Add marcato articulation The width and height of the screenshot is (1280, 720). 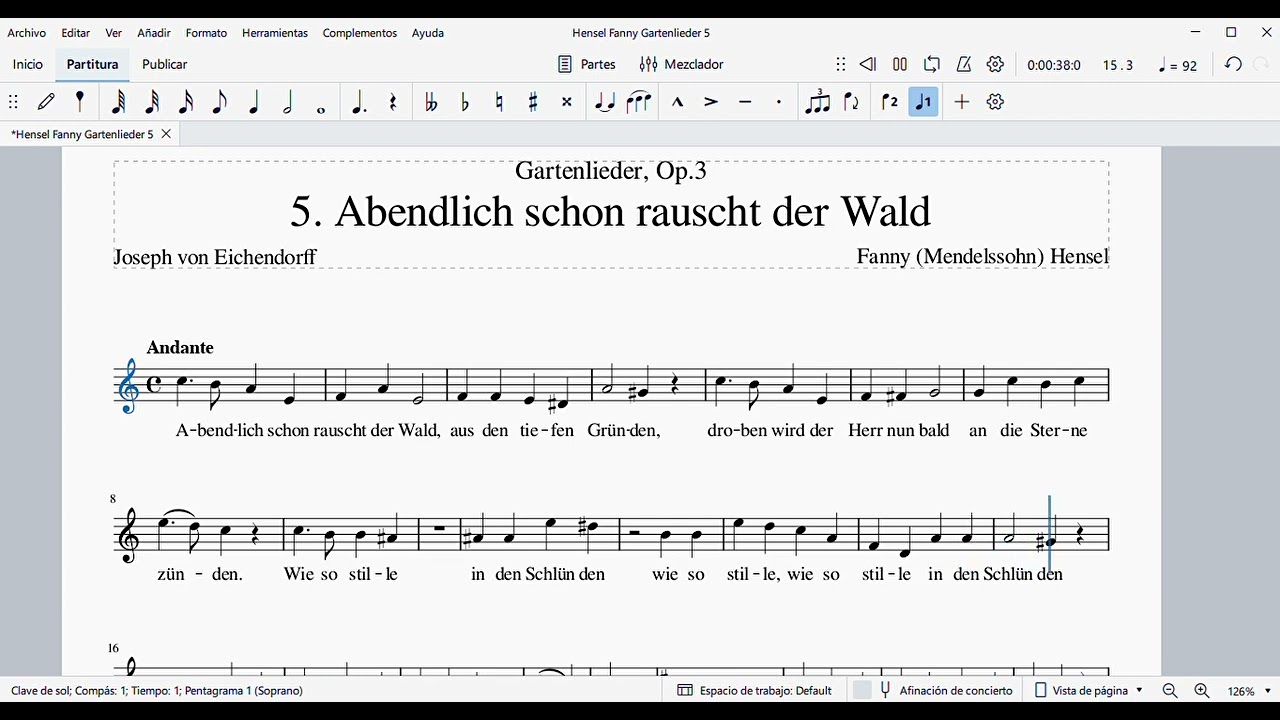point(677,102)
